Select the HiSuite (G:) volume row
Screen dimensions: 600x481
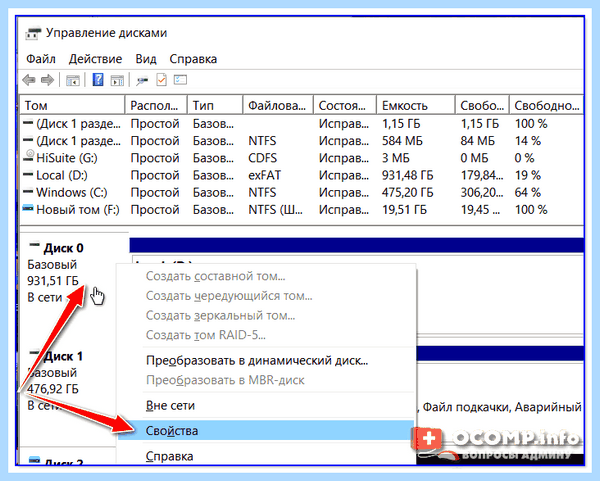click(300, 158)
